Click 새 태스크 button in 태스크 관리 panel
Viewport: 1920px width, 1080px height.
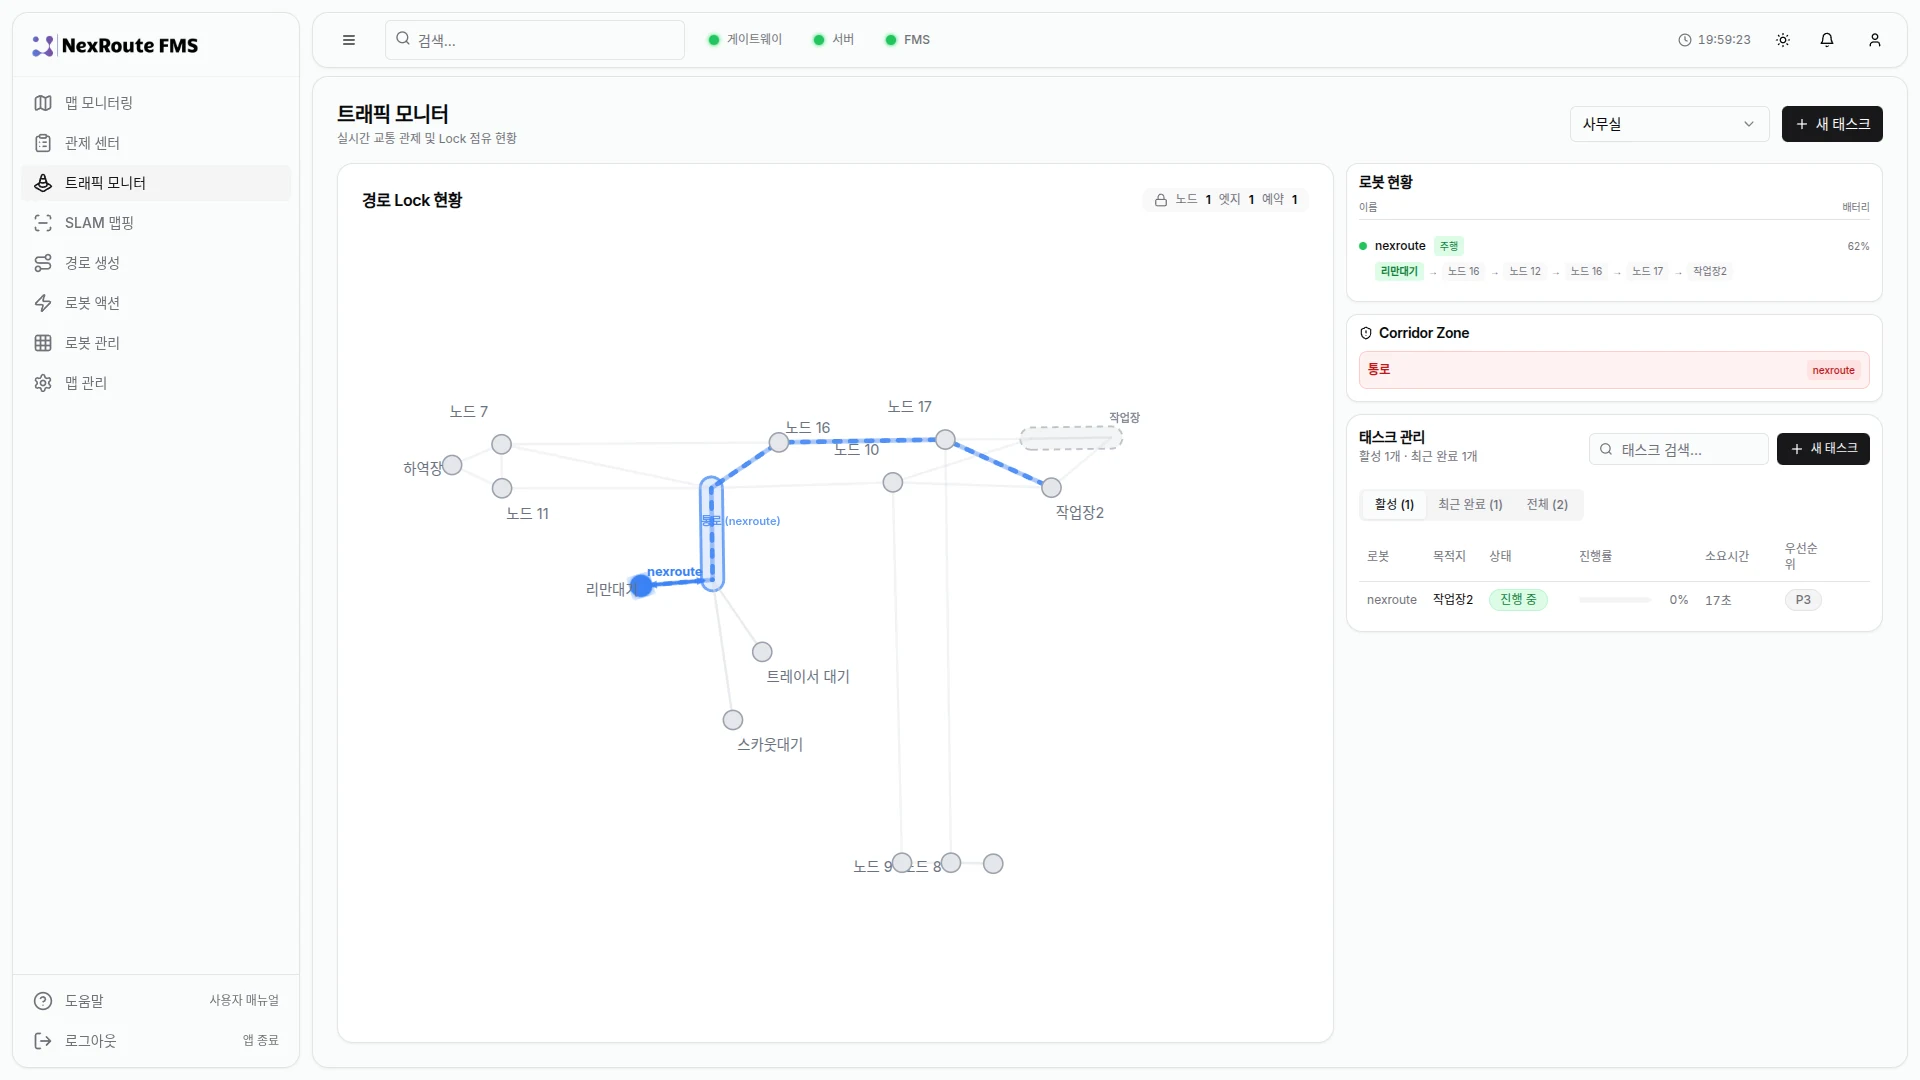(x=1823, y=449)
